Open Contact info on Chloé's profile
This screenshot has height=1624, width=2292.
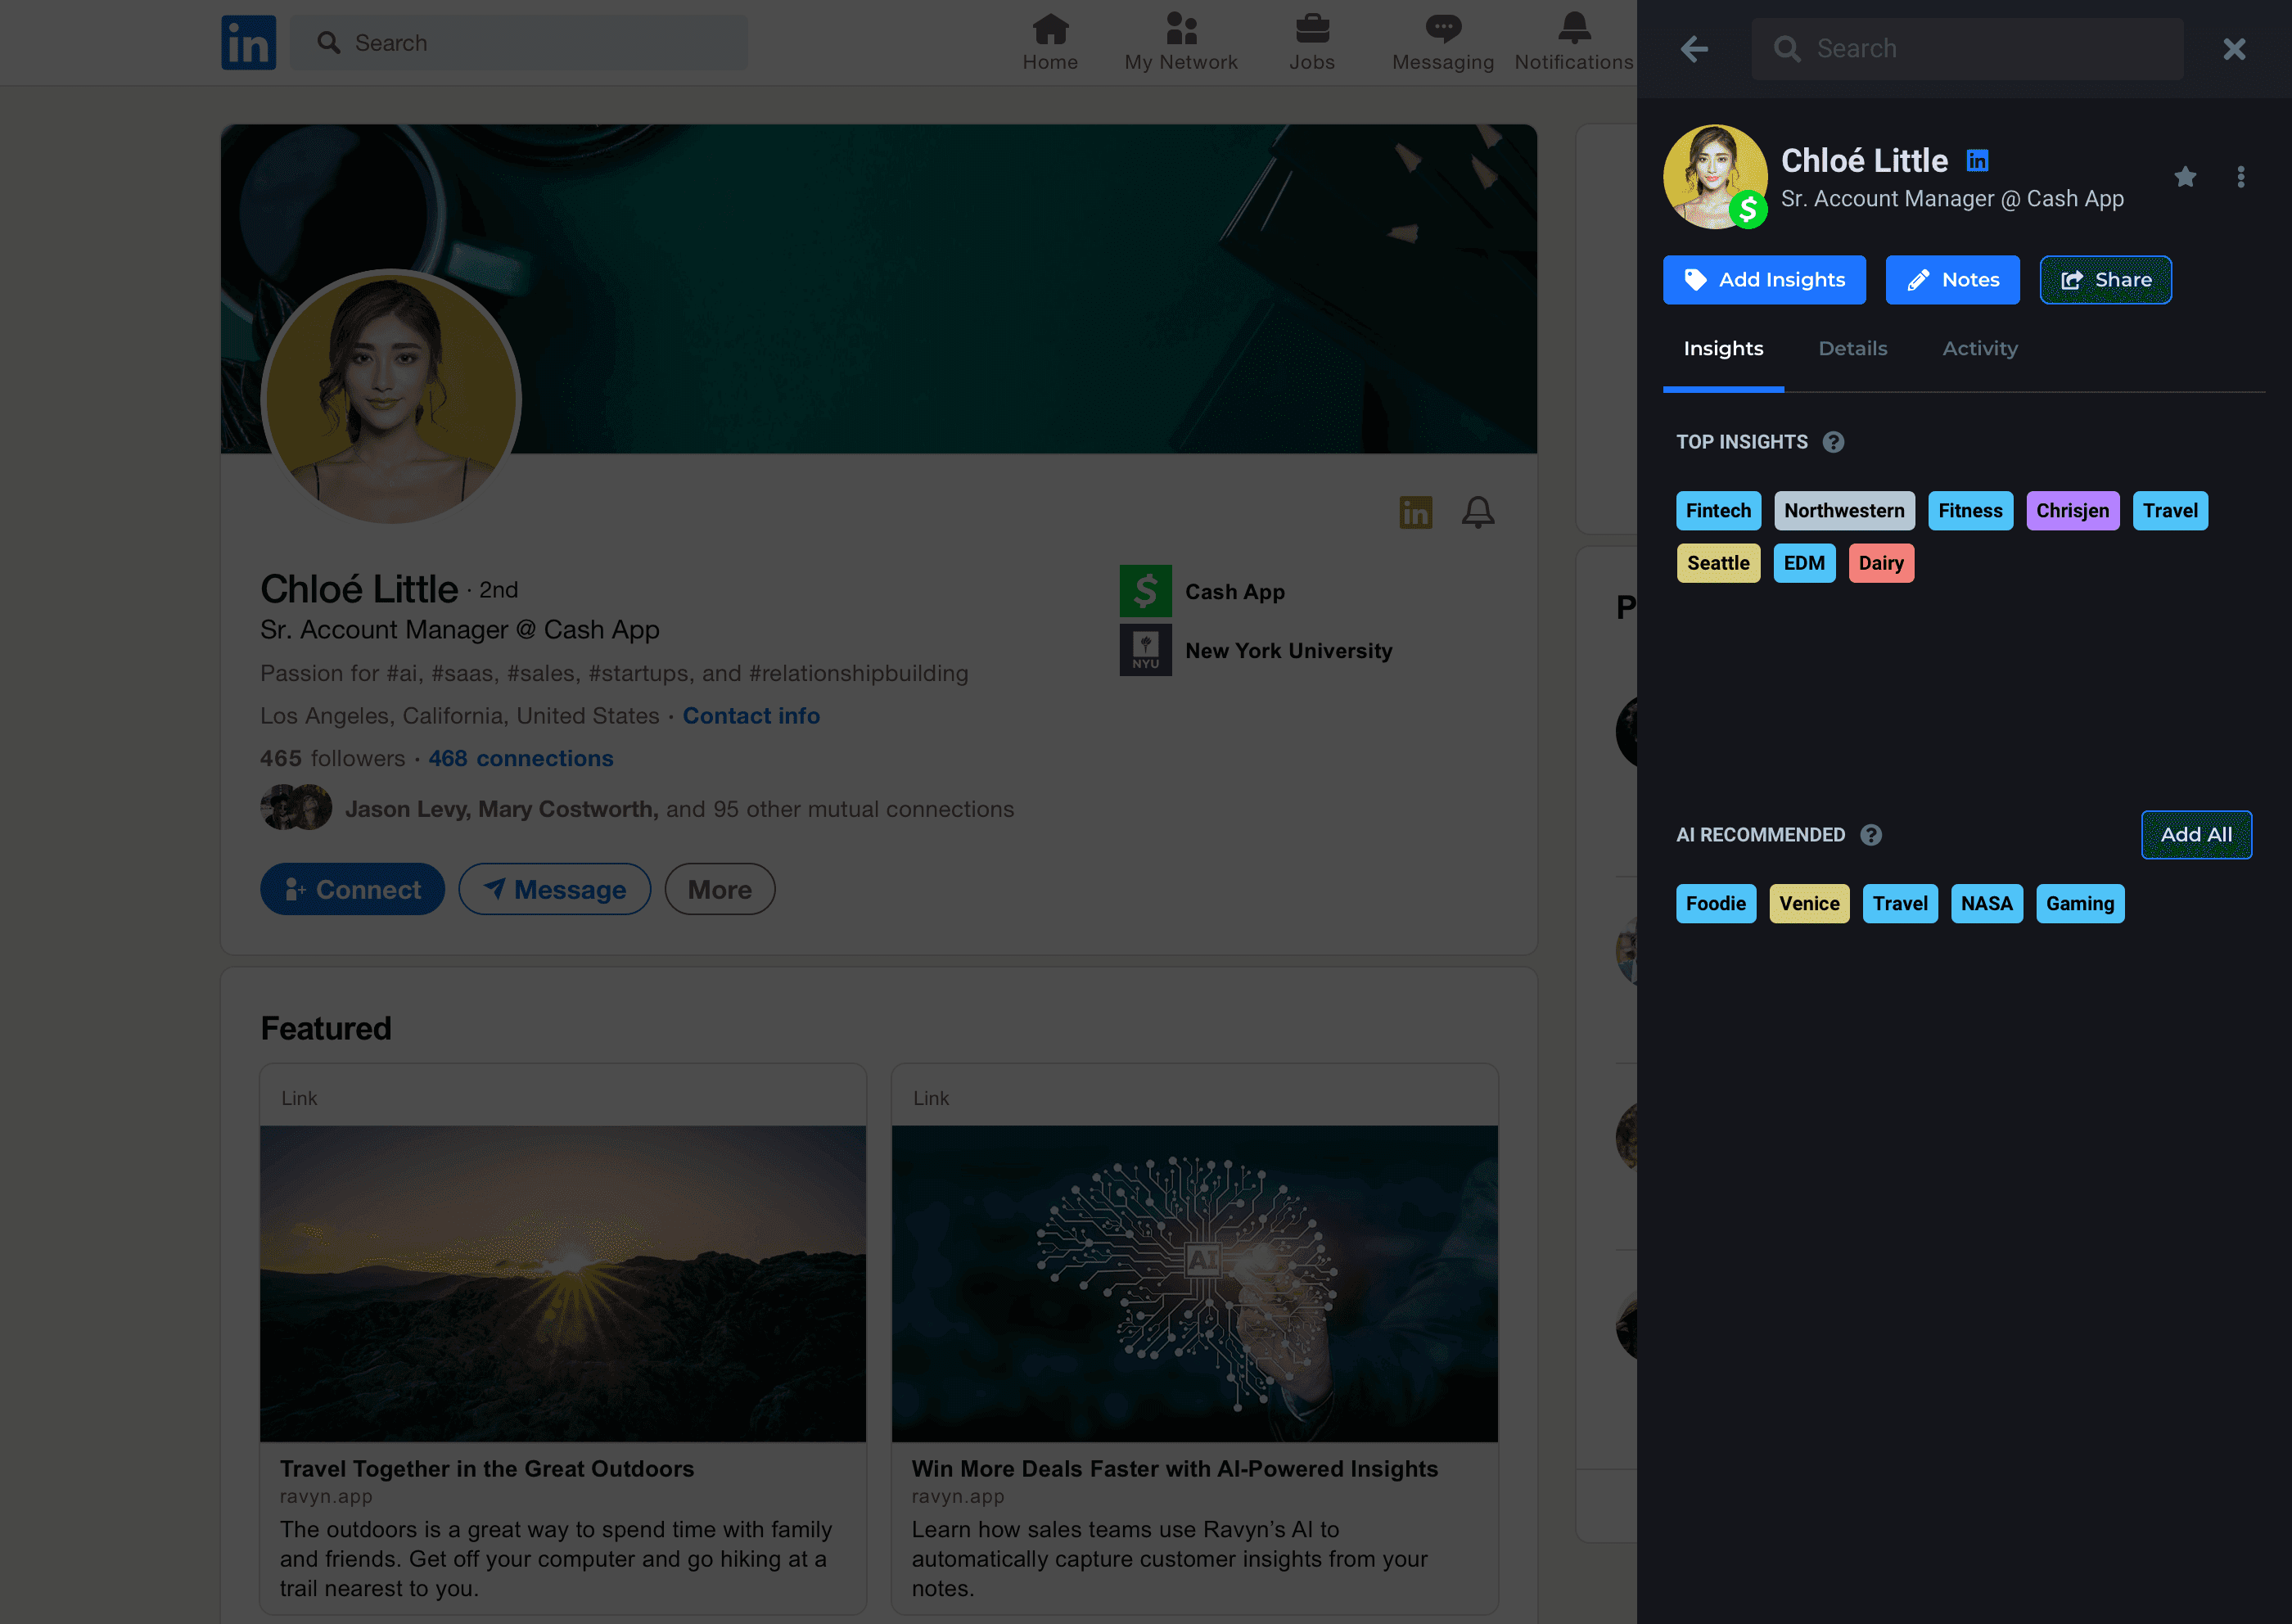(x=751, y=715)
